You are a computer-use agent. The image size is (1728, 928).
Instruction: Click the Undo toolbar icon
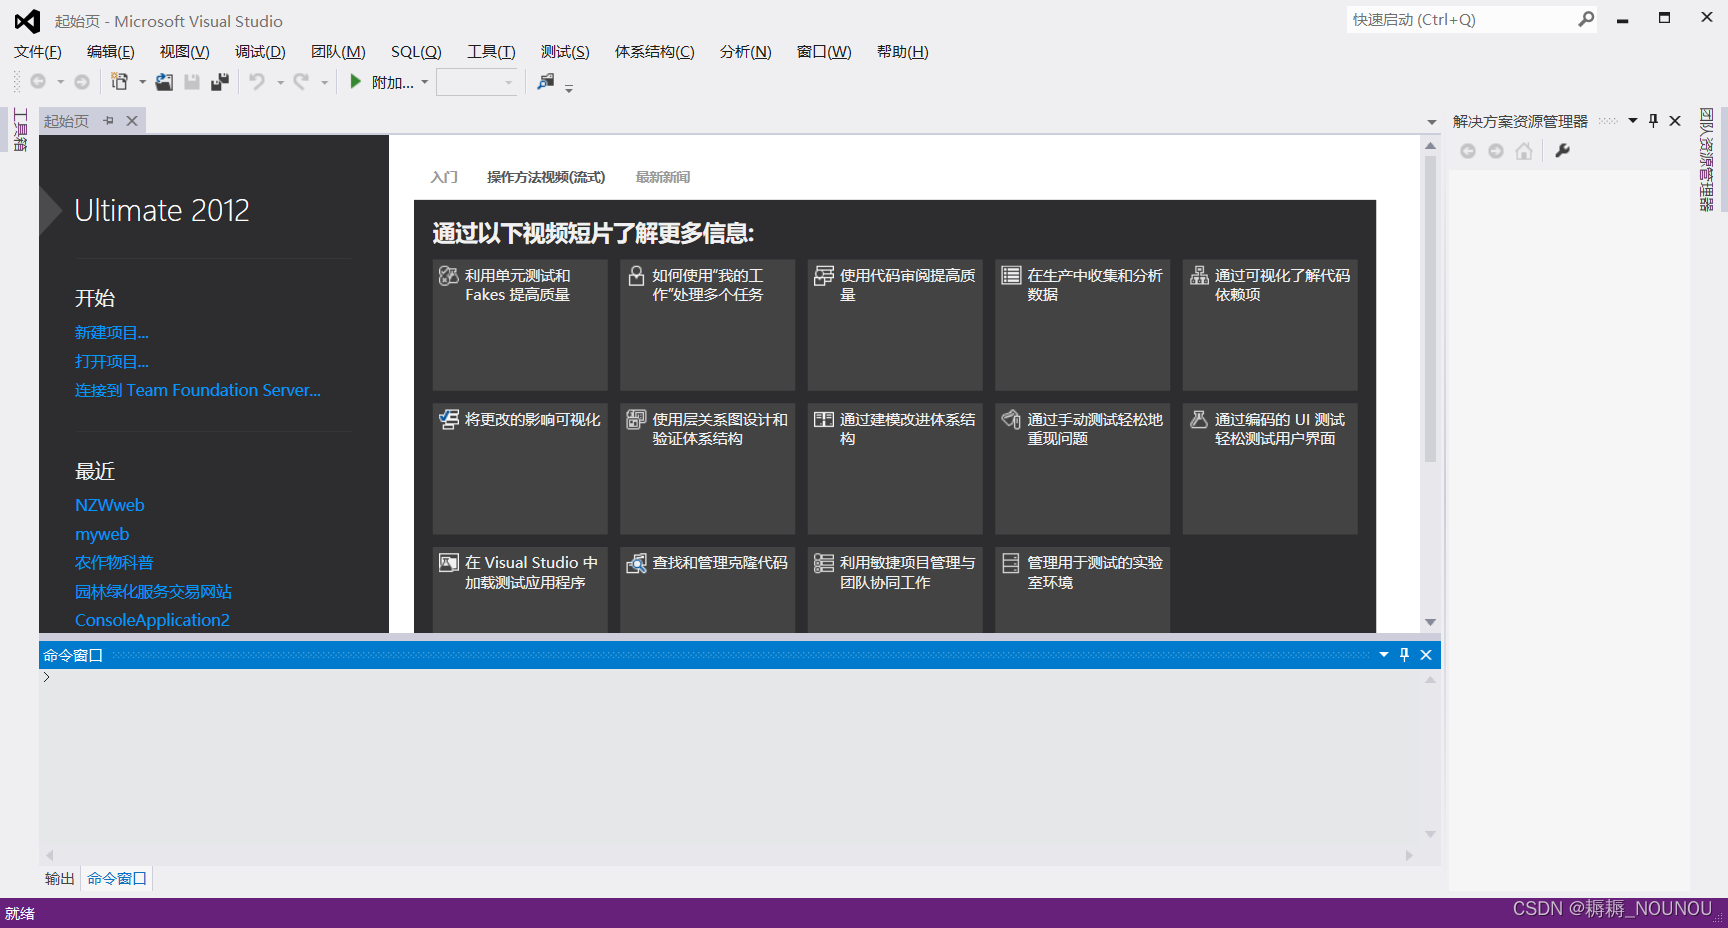point(257,82)
